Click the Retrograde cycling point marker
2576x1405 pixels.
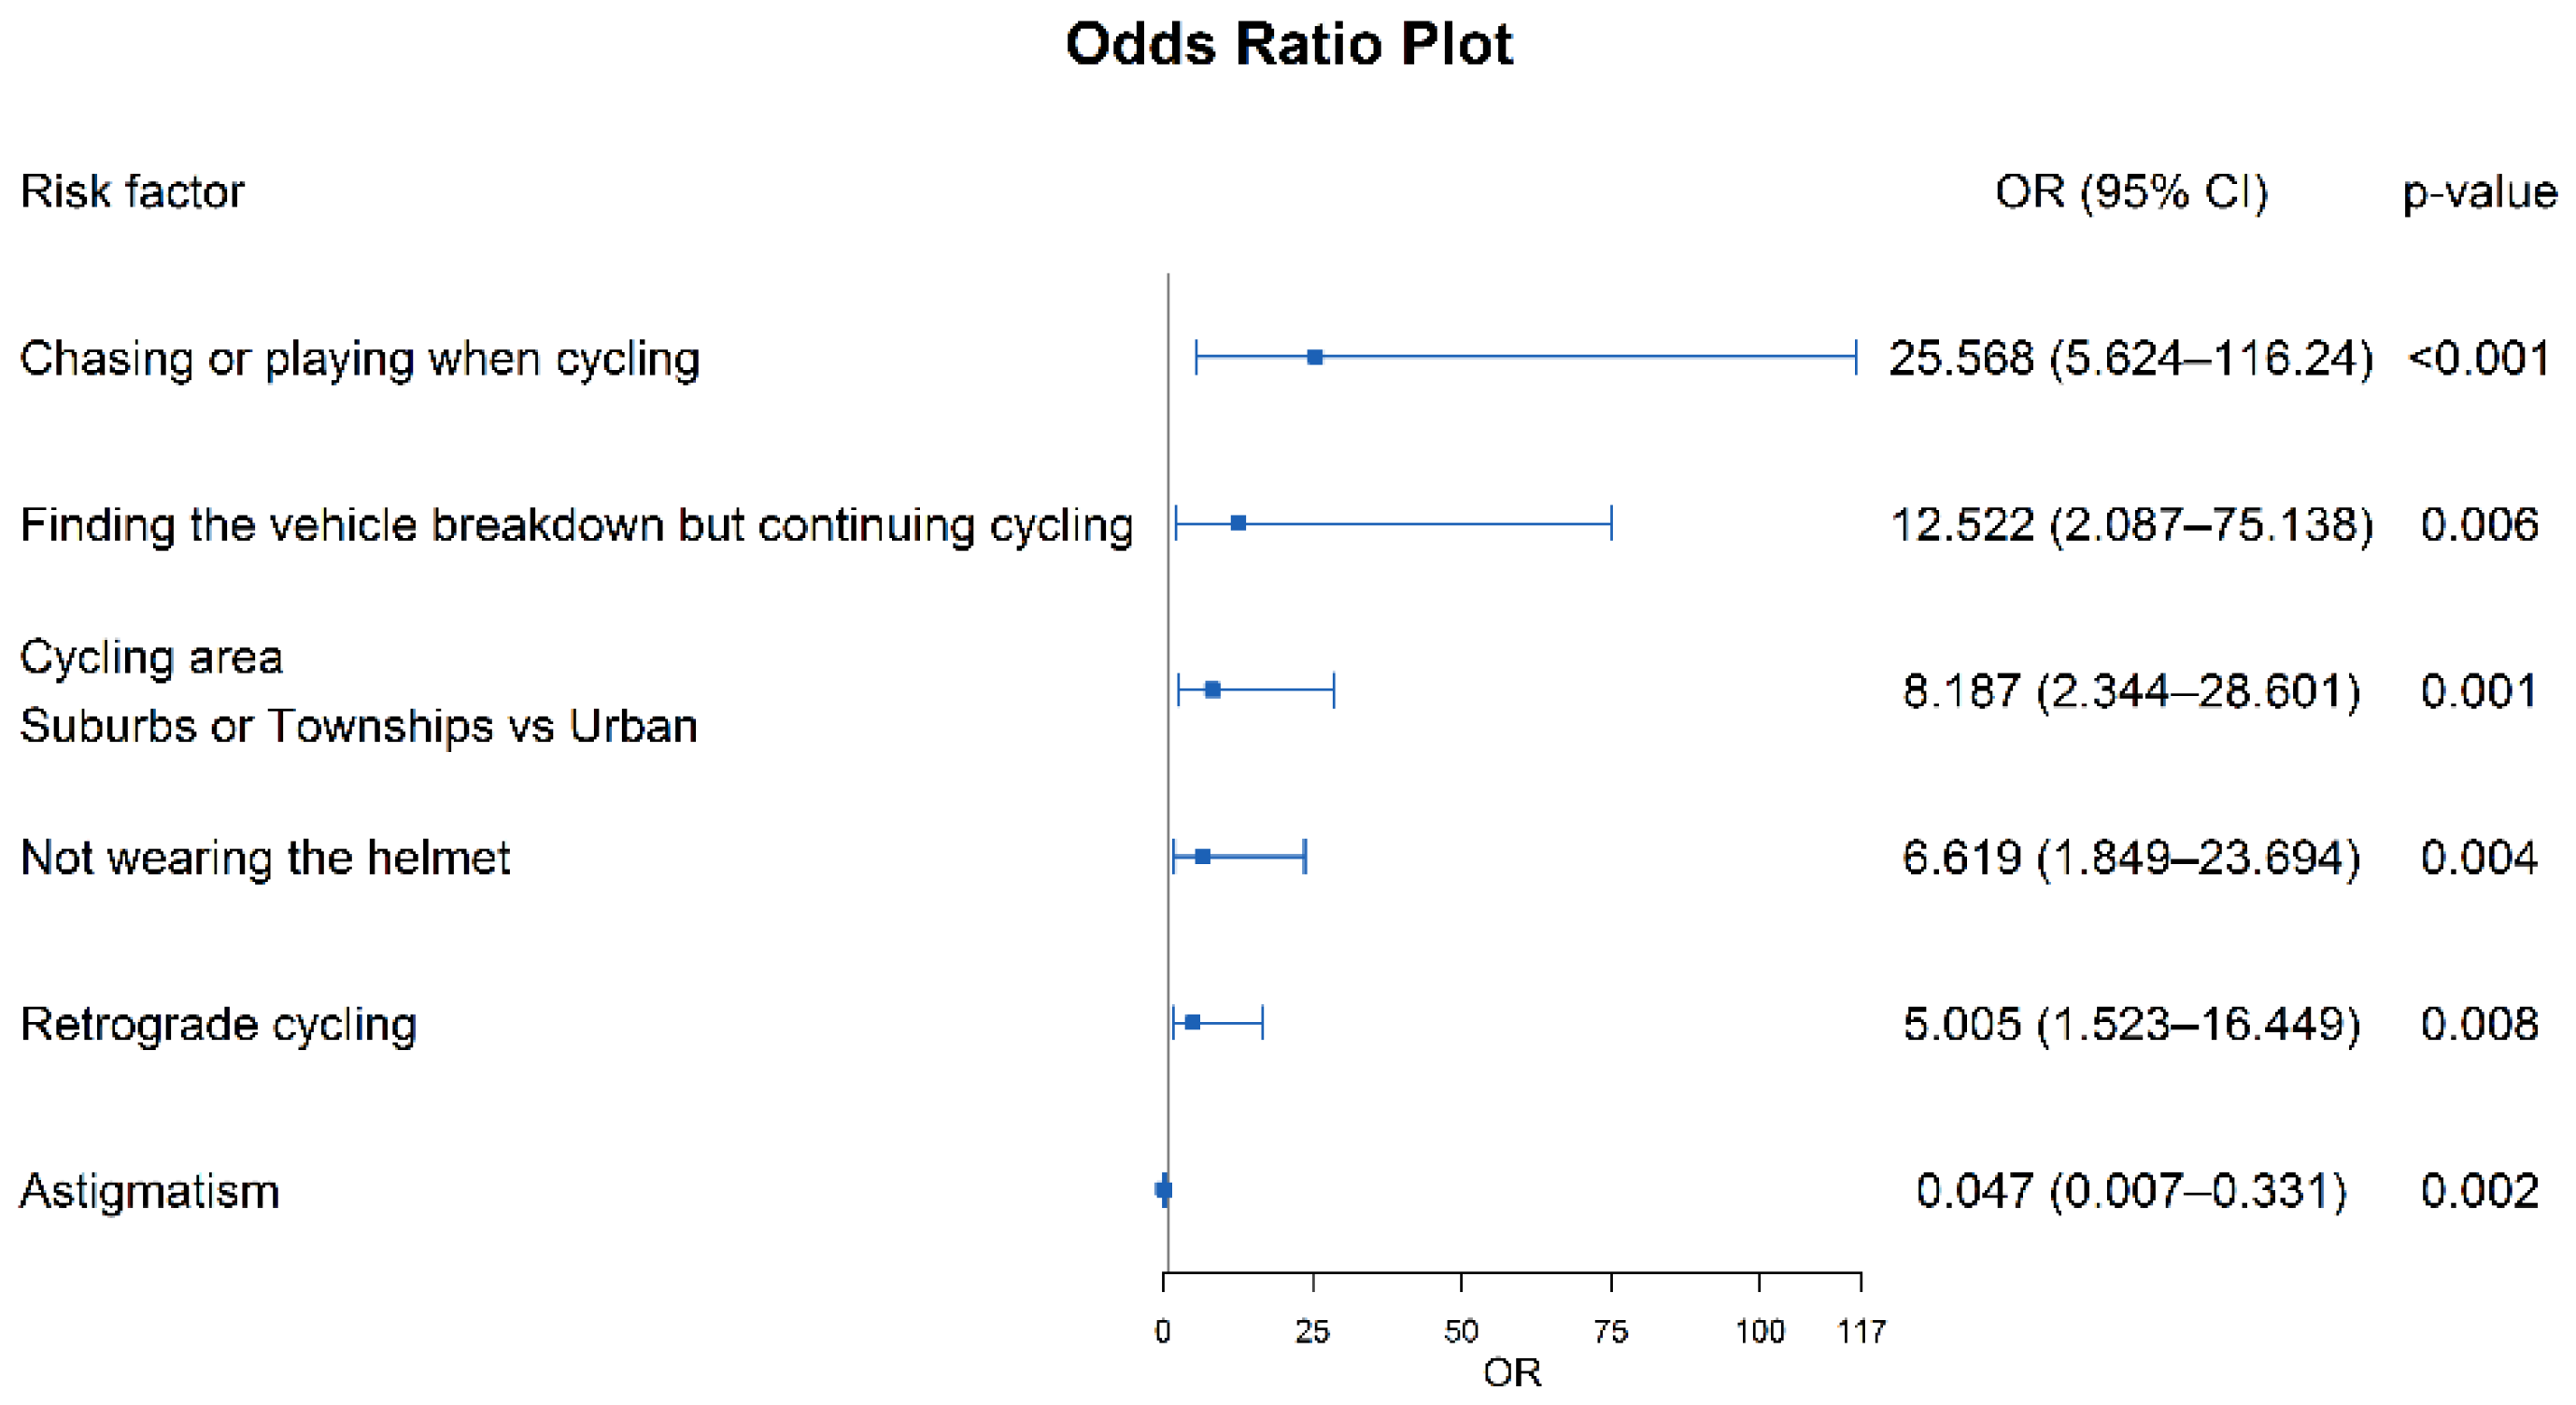click(x=1193, y=1022)
